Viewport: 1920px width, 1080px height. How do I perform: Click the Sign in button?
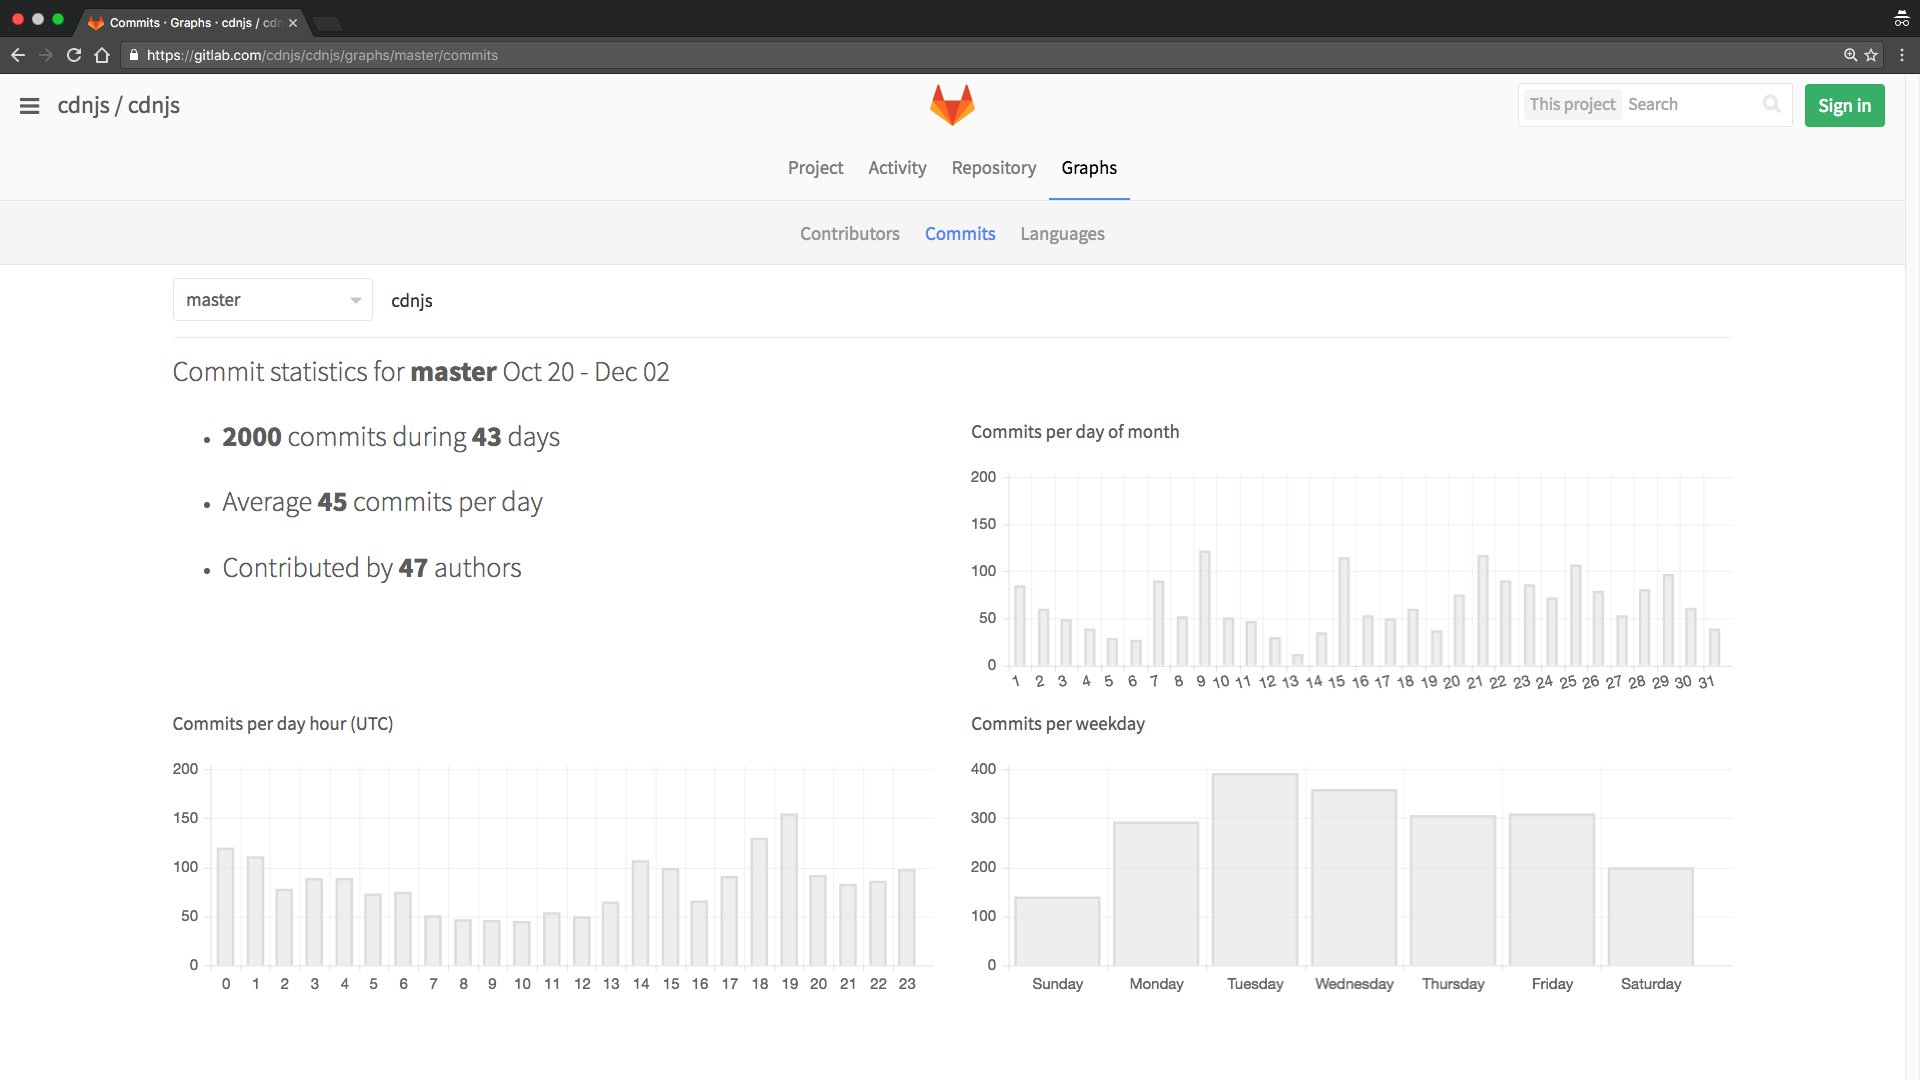tap(1844, 105)
